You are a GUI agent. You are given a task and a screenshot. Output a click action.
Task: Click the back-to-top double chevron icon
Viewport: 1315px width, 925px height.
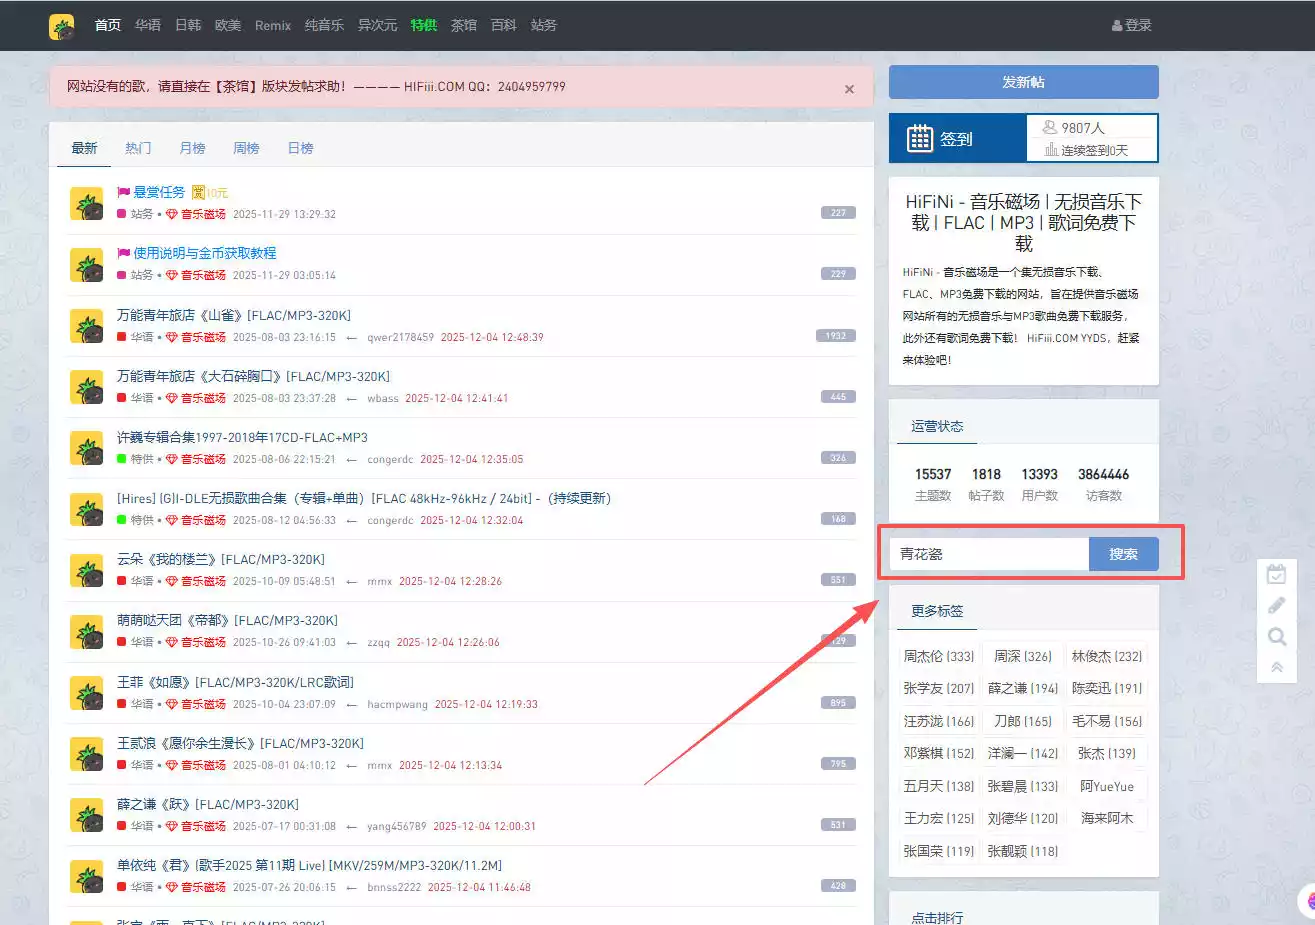[1277, 667]
